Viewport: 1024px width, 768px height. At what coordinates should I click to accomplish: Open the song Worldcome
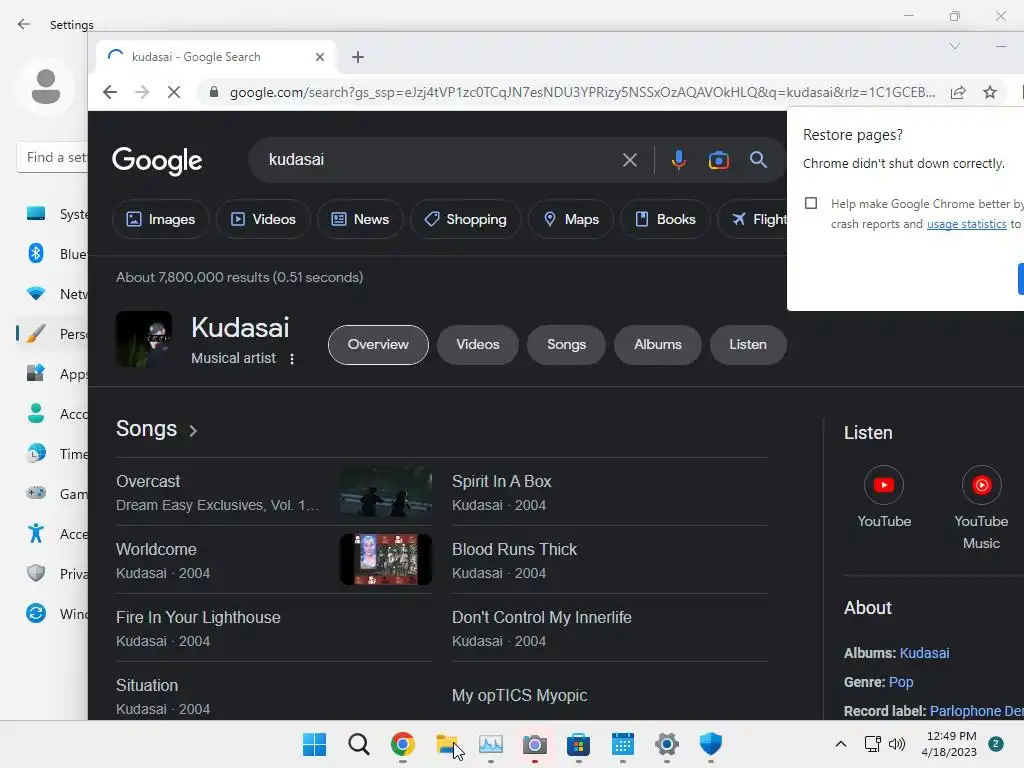coord(156,549)
